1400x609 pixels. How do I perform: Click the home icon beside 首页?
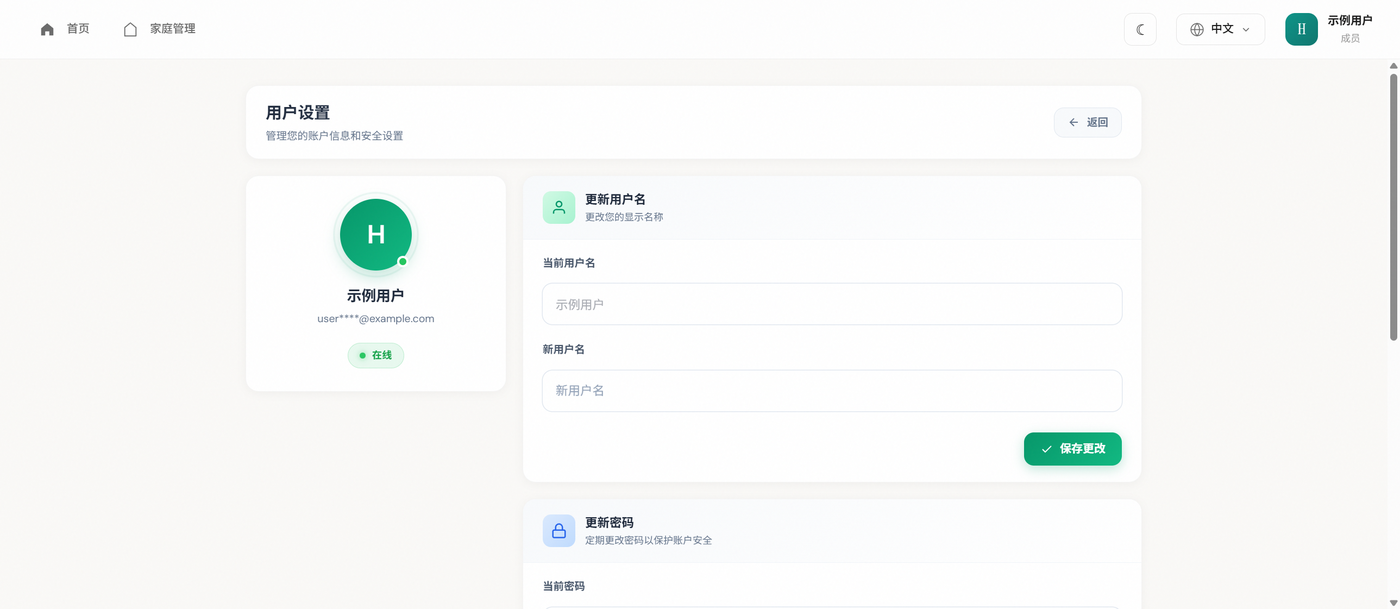[x=47, y=29]
